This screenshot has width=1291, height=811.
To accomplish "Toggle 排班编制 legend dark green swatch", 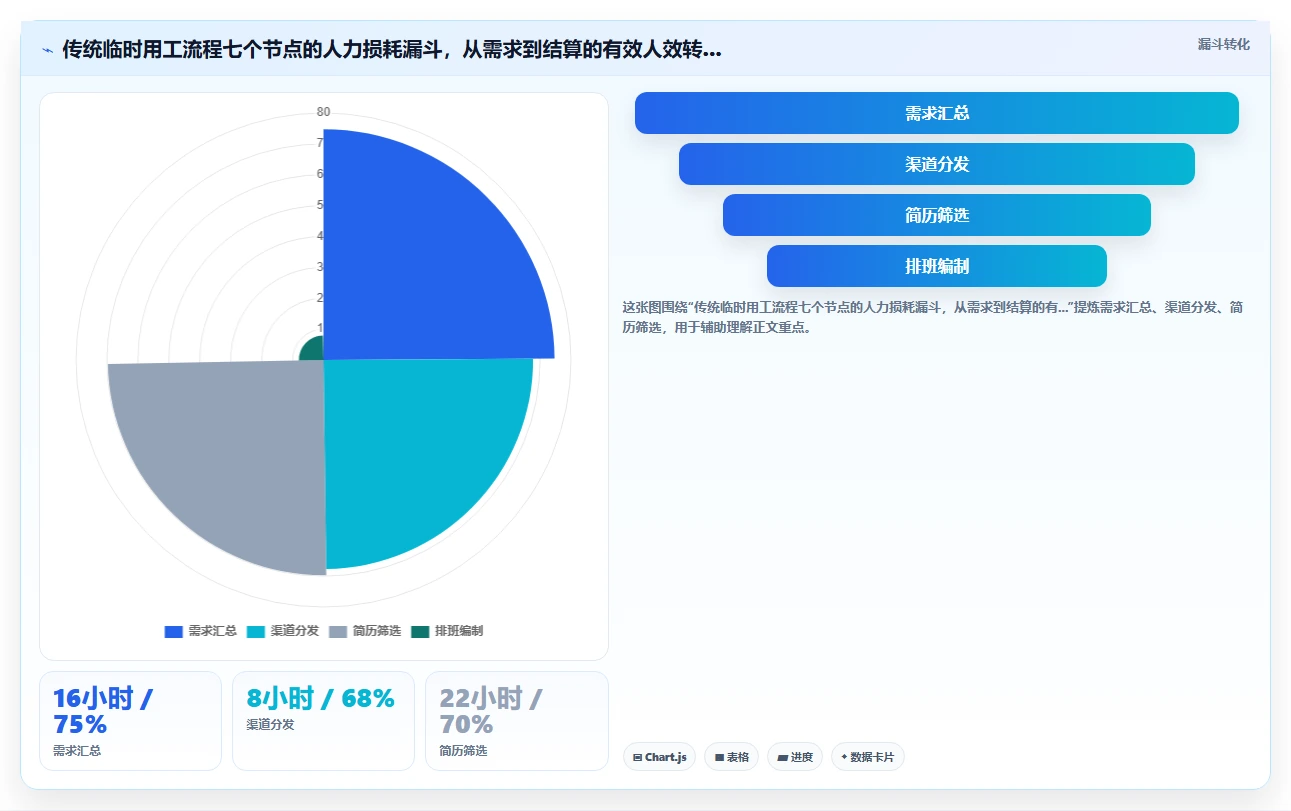I will tap(420, 631).
